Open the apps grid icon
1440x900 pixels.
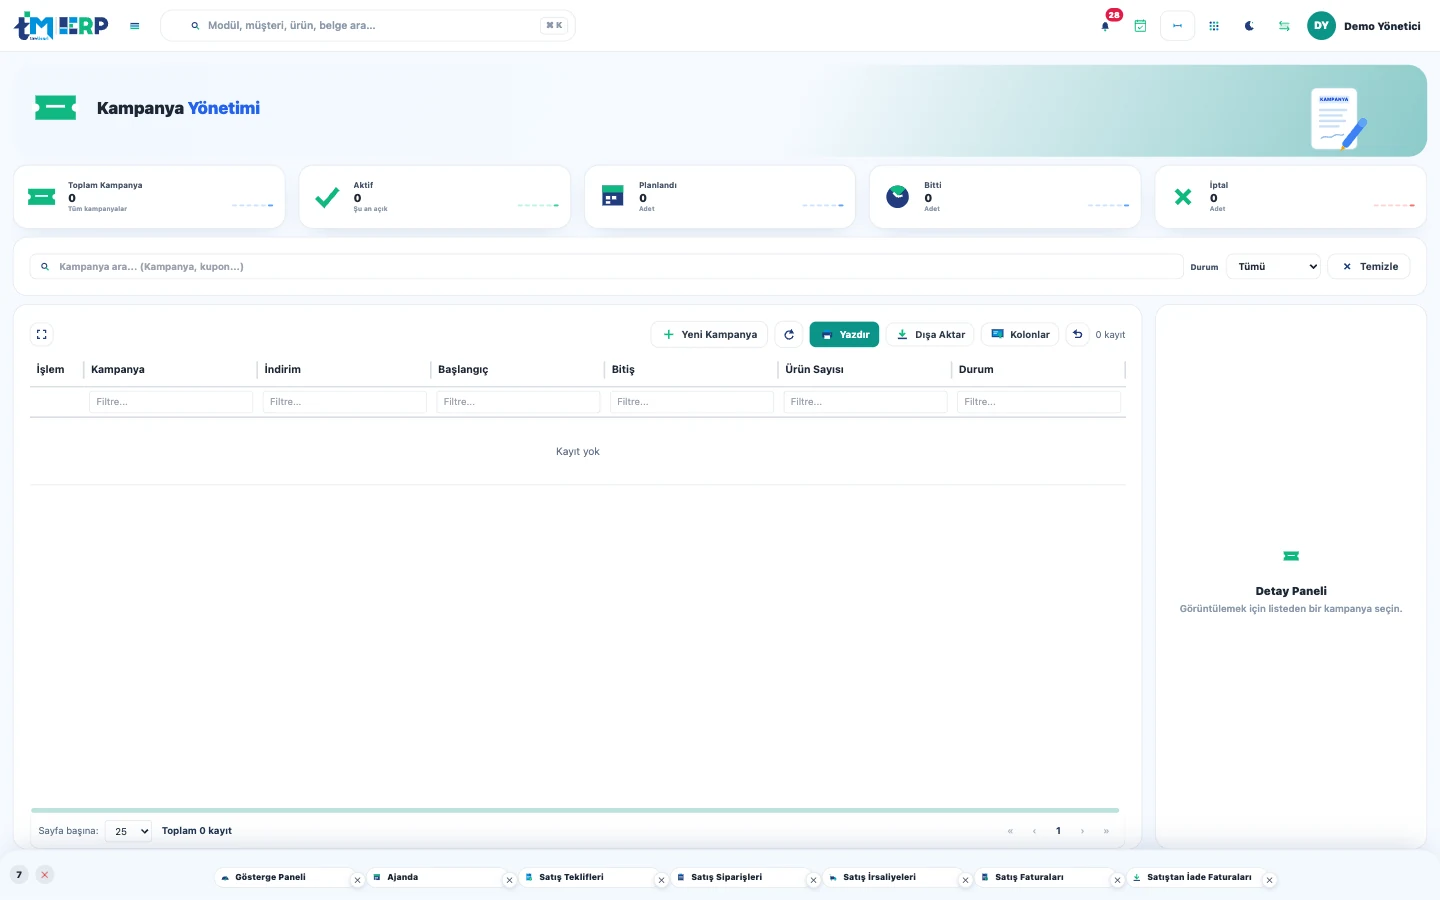click(1214, 26)
